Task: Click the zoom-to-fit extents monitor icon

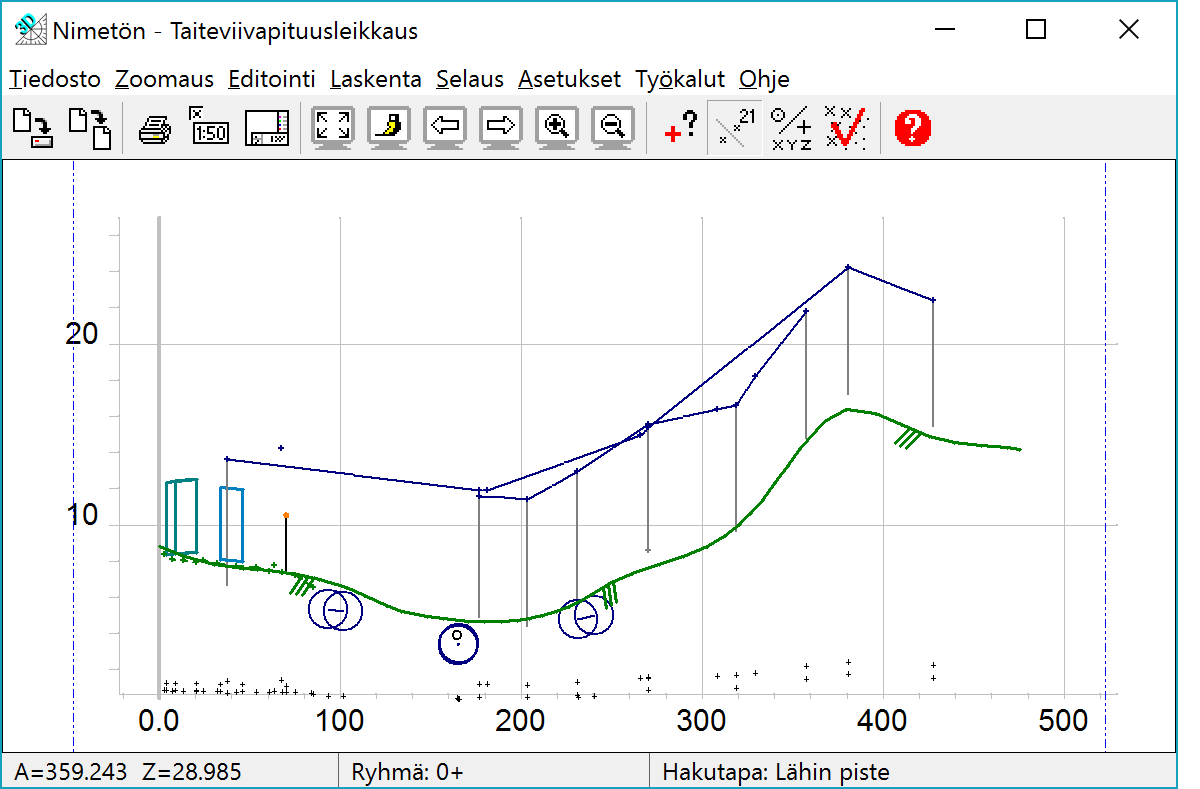Action: (x=333, y=127)
